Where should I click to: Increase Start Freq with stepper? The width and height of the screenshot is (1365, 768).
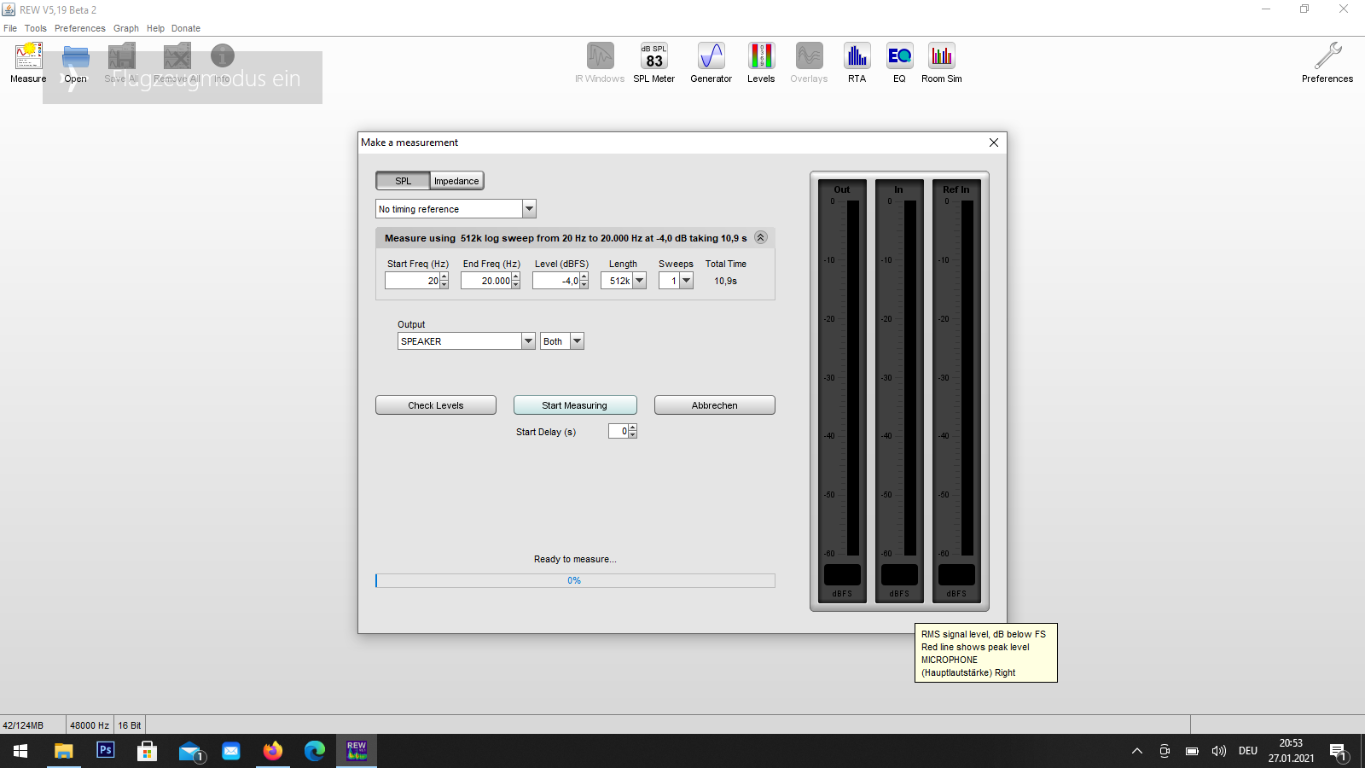click(x=444, y=277)
